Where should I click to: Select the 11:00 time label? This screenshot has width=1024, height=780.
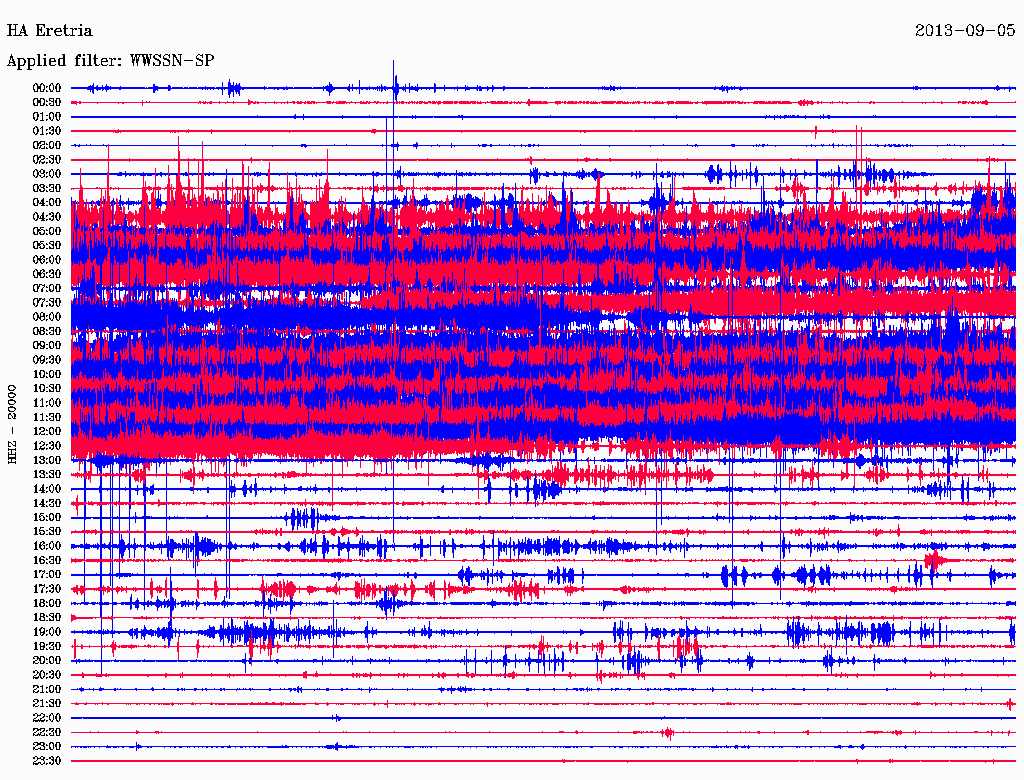pyautogui.click(x=47, y=403)
